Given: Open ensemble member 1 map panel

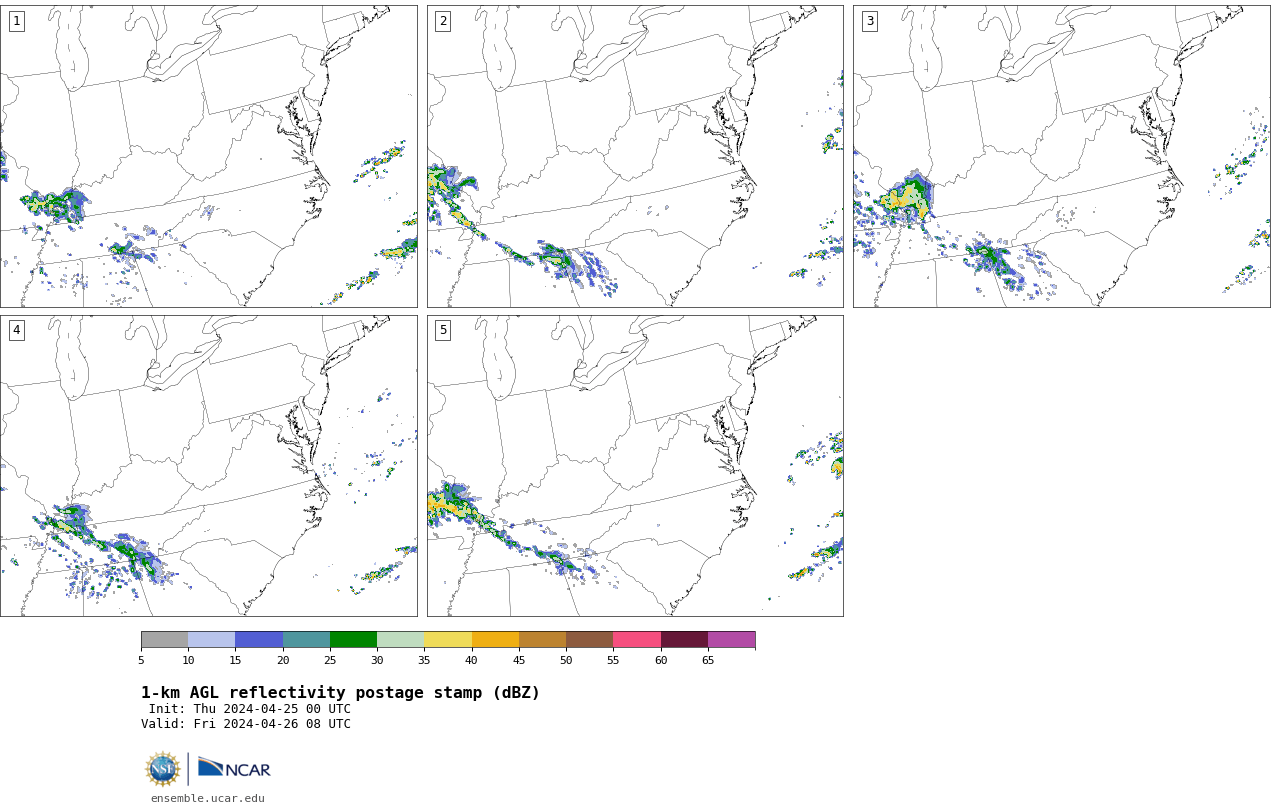Looking at the screenshot, I should pyautogui.click(x=208, y=156).
